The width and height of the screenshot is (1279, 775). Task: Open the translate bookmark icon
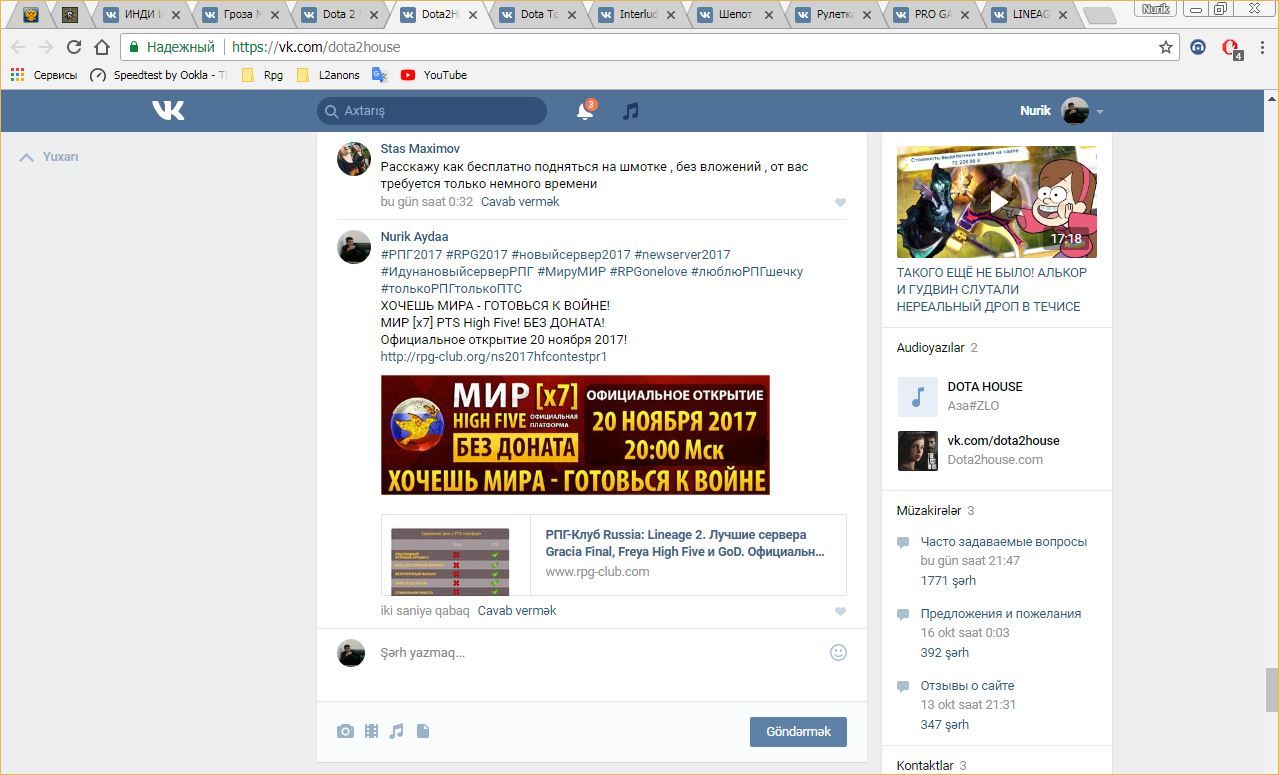379,75
